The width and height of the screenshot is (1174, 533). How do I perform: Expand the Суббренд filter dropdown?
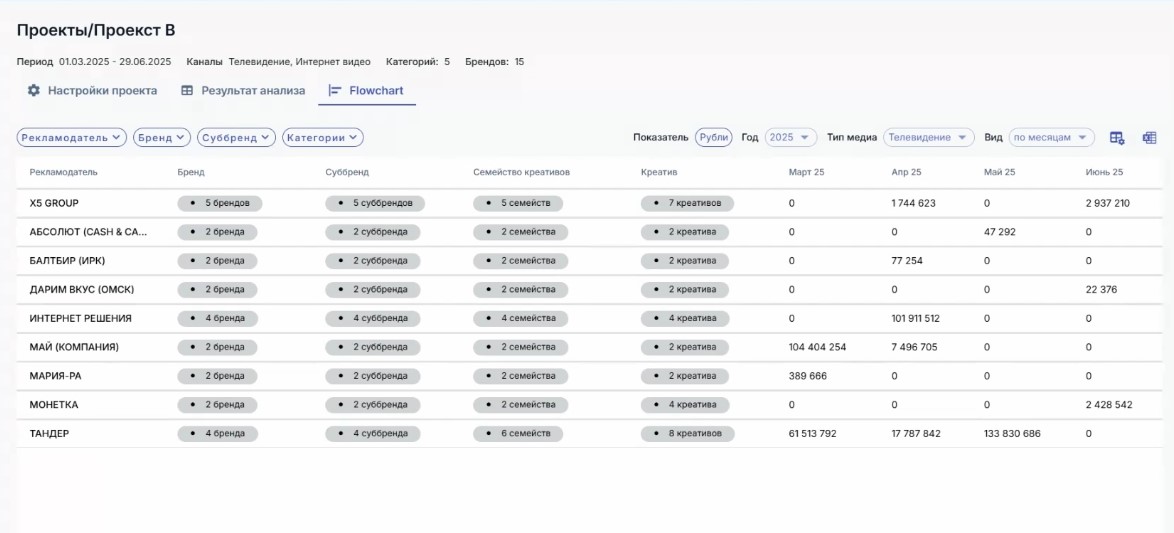coord(236,138)
